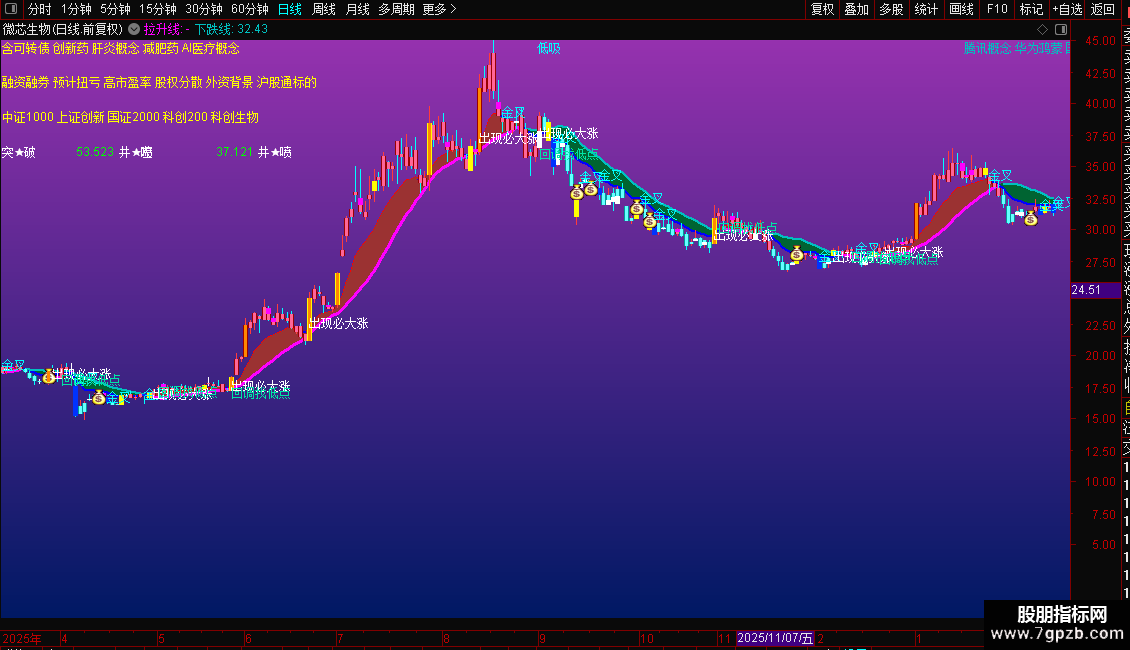Click the 预计扭亏 tag
1130x650 pixels.
tap(76, 82)
